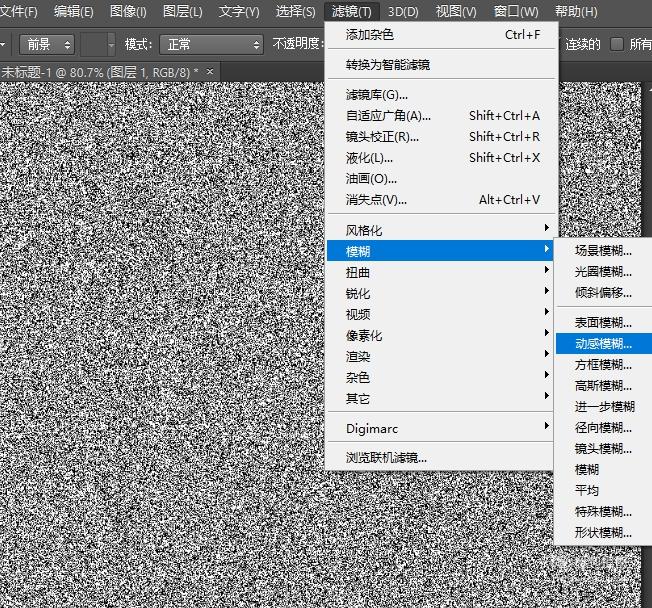The width and height of the screenshot is (652, 608).
Task: Toggle the 所有 layers checkbox
Action: tap(617, 44)
